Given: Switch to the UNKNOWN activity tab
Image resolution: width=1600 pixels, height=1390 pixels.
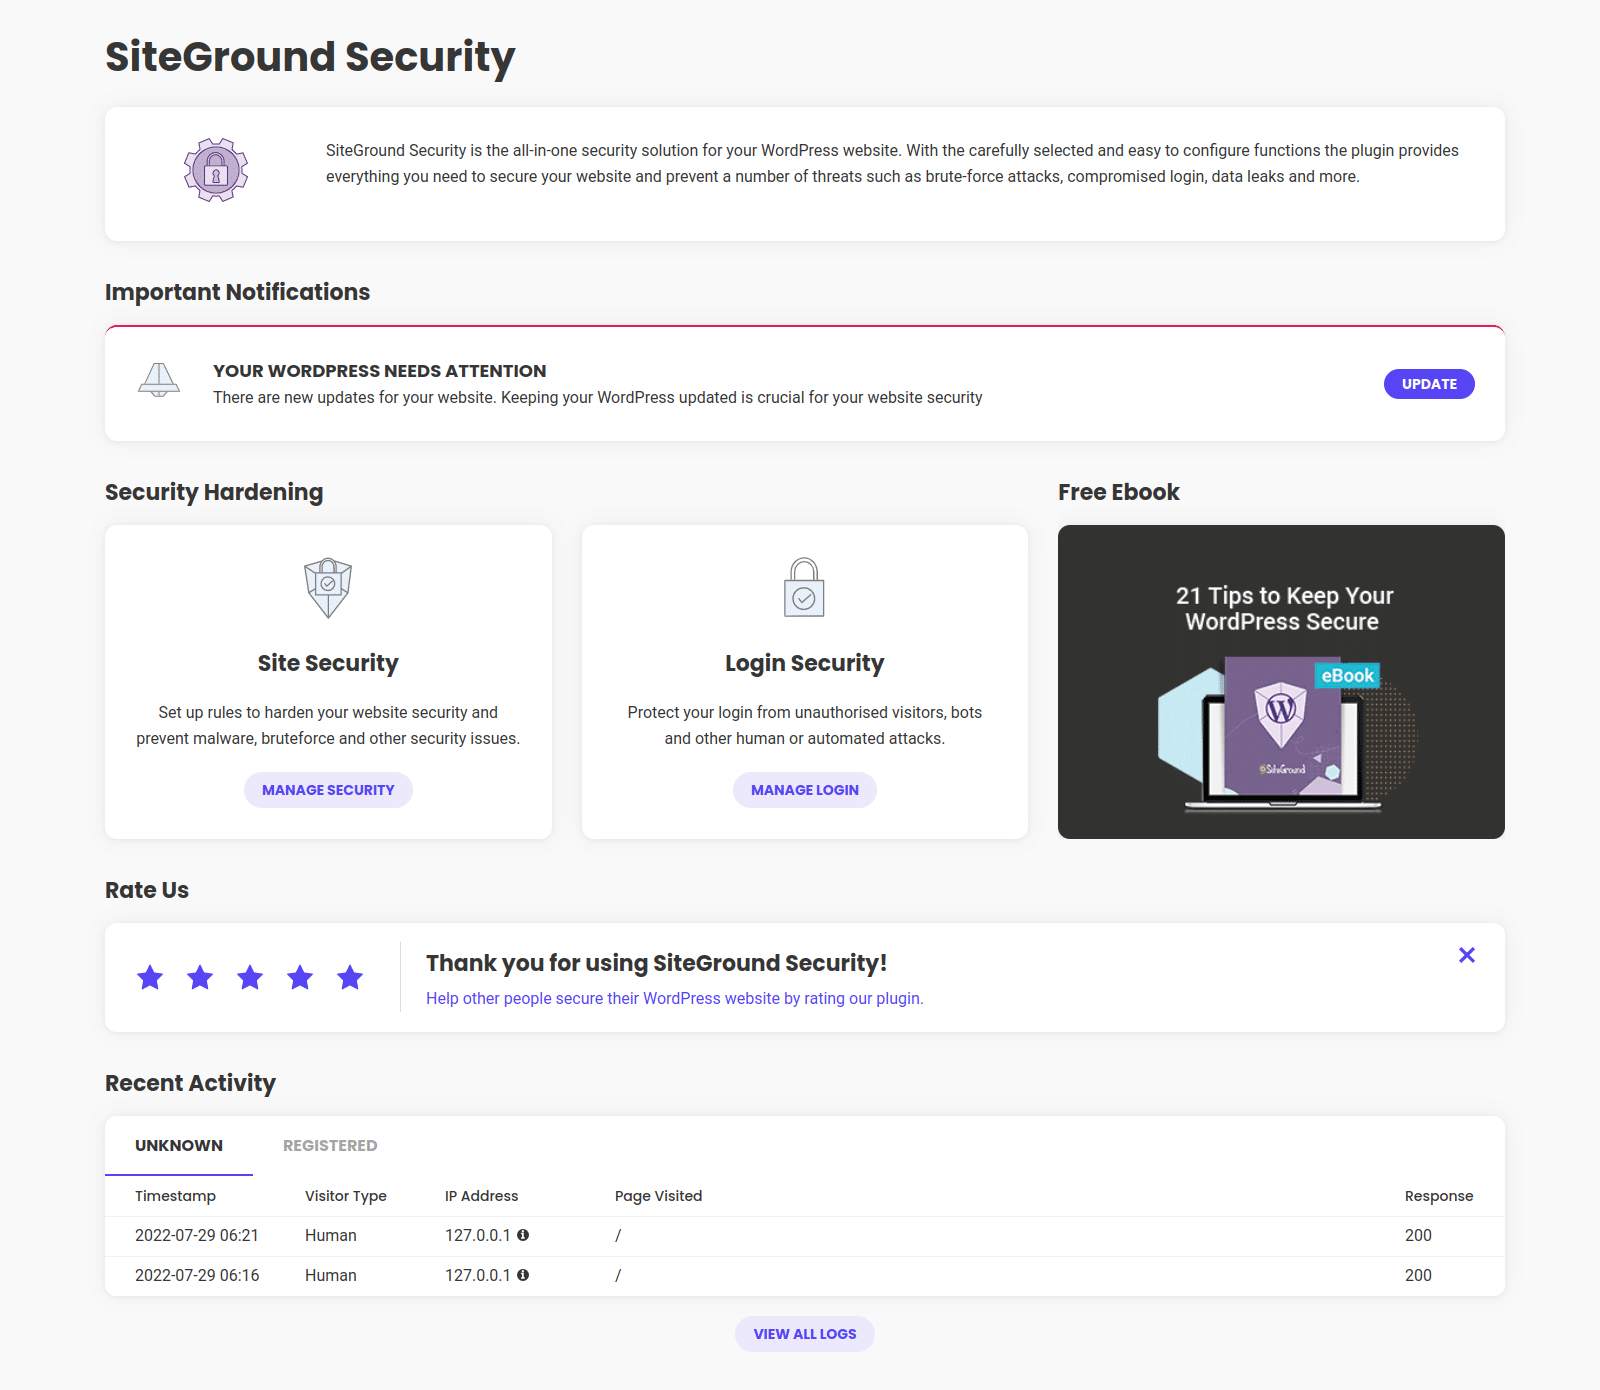Looking at the screenshot, I should click(x=179, y=1146).
